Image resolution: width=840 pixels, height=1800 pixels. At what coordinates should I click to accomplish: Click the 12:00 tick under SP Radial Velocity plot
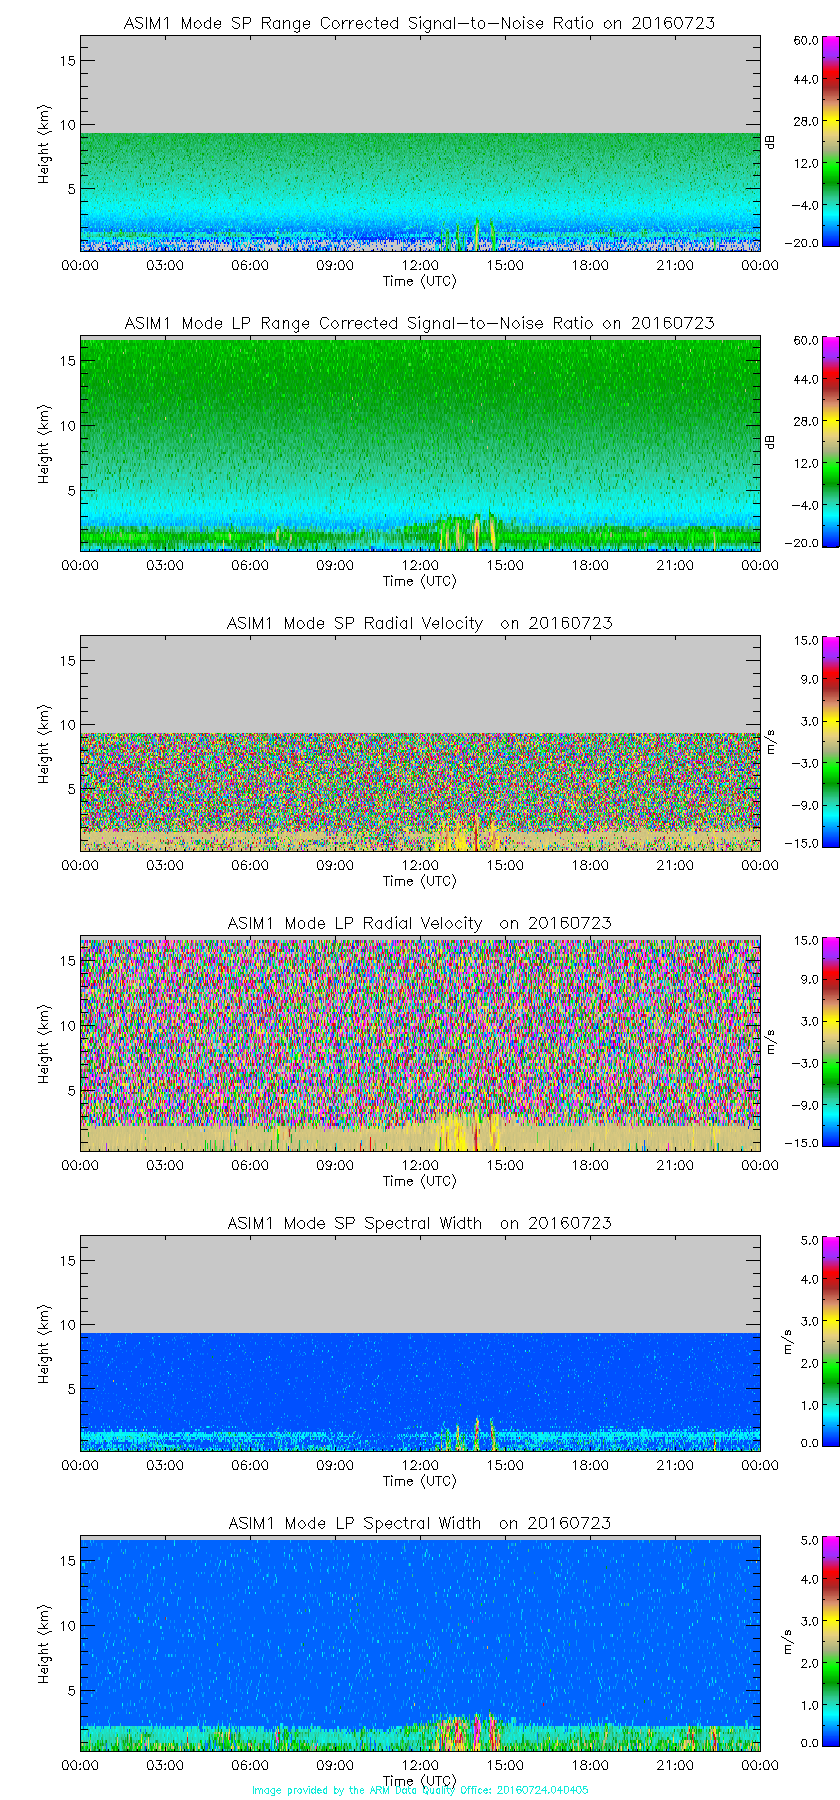(420, 865)
